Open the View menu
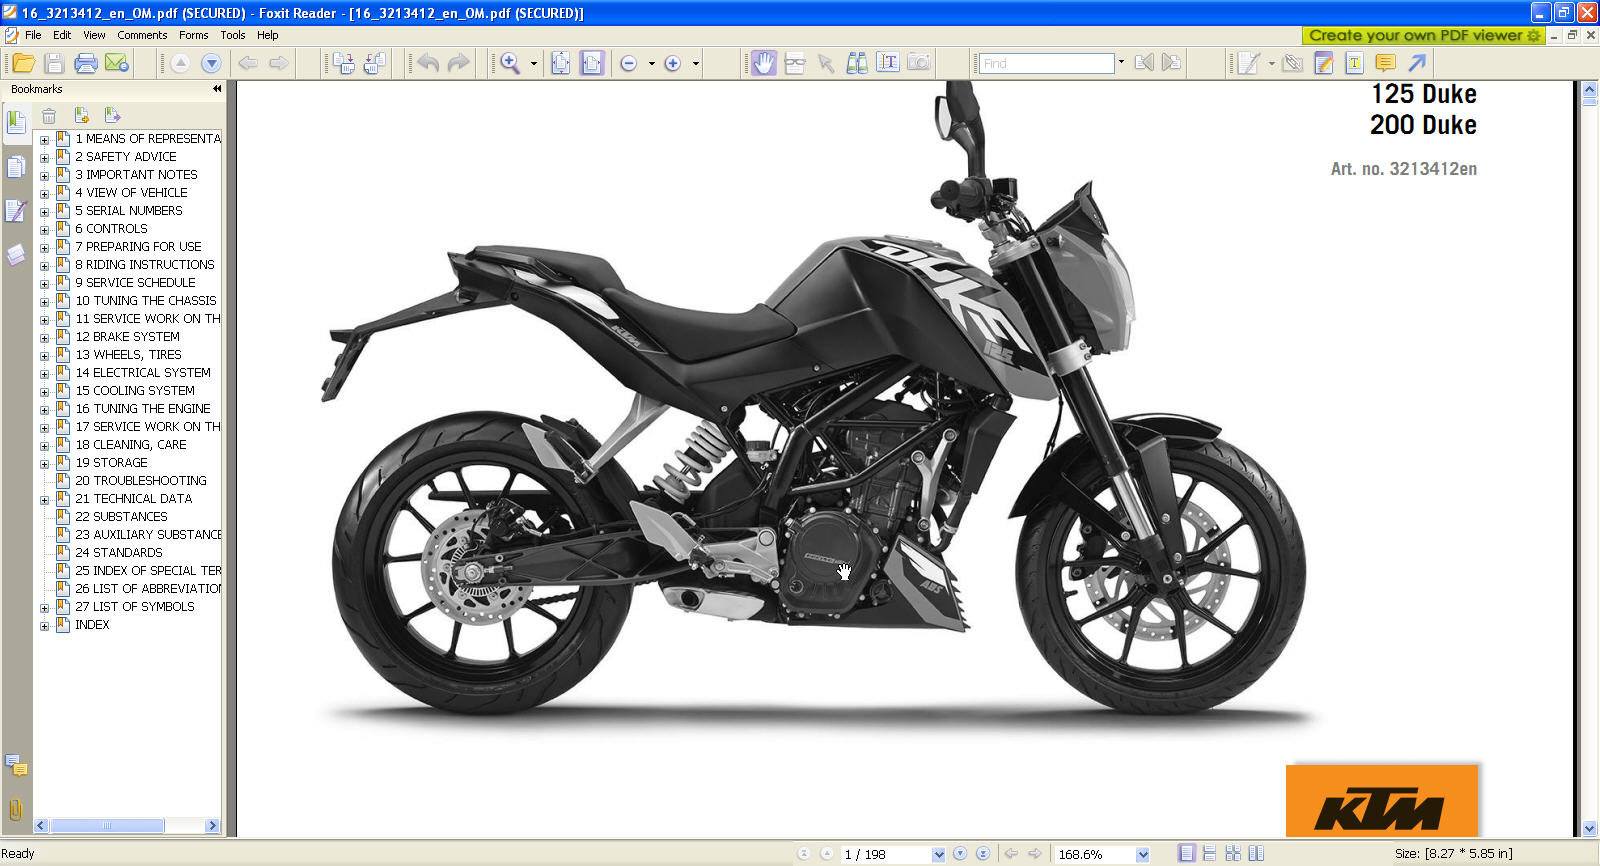The image size is (1600, 866). pos(94,35)
